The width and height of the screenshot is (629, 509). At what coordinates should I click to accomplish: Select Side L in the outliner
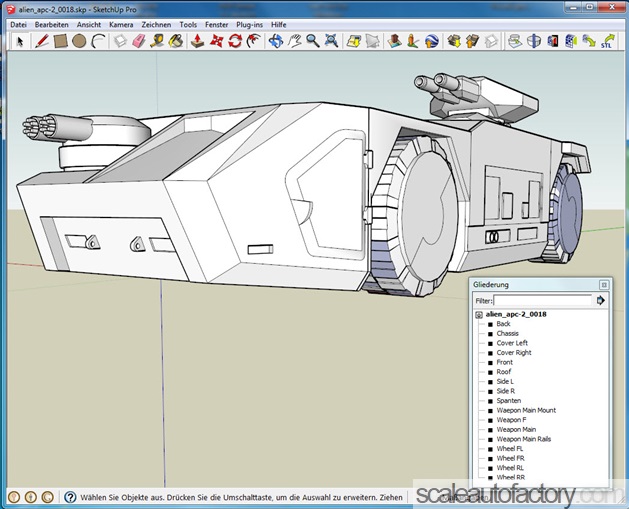505,381
